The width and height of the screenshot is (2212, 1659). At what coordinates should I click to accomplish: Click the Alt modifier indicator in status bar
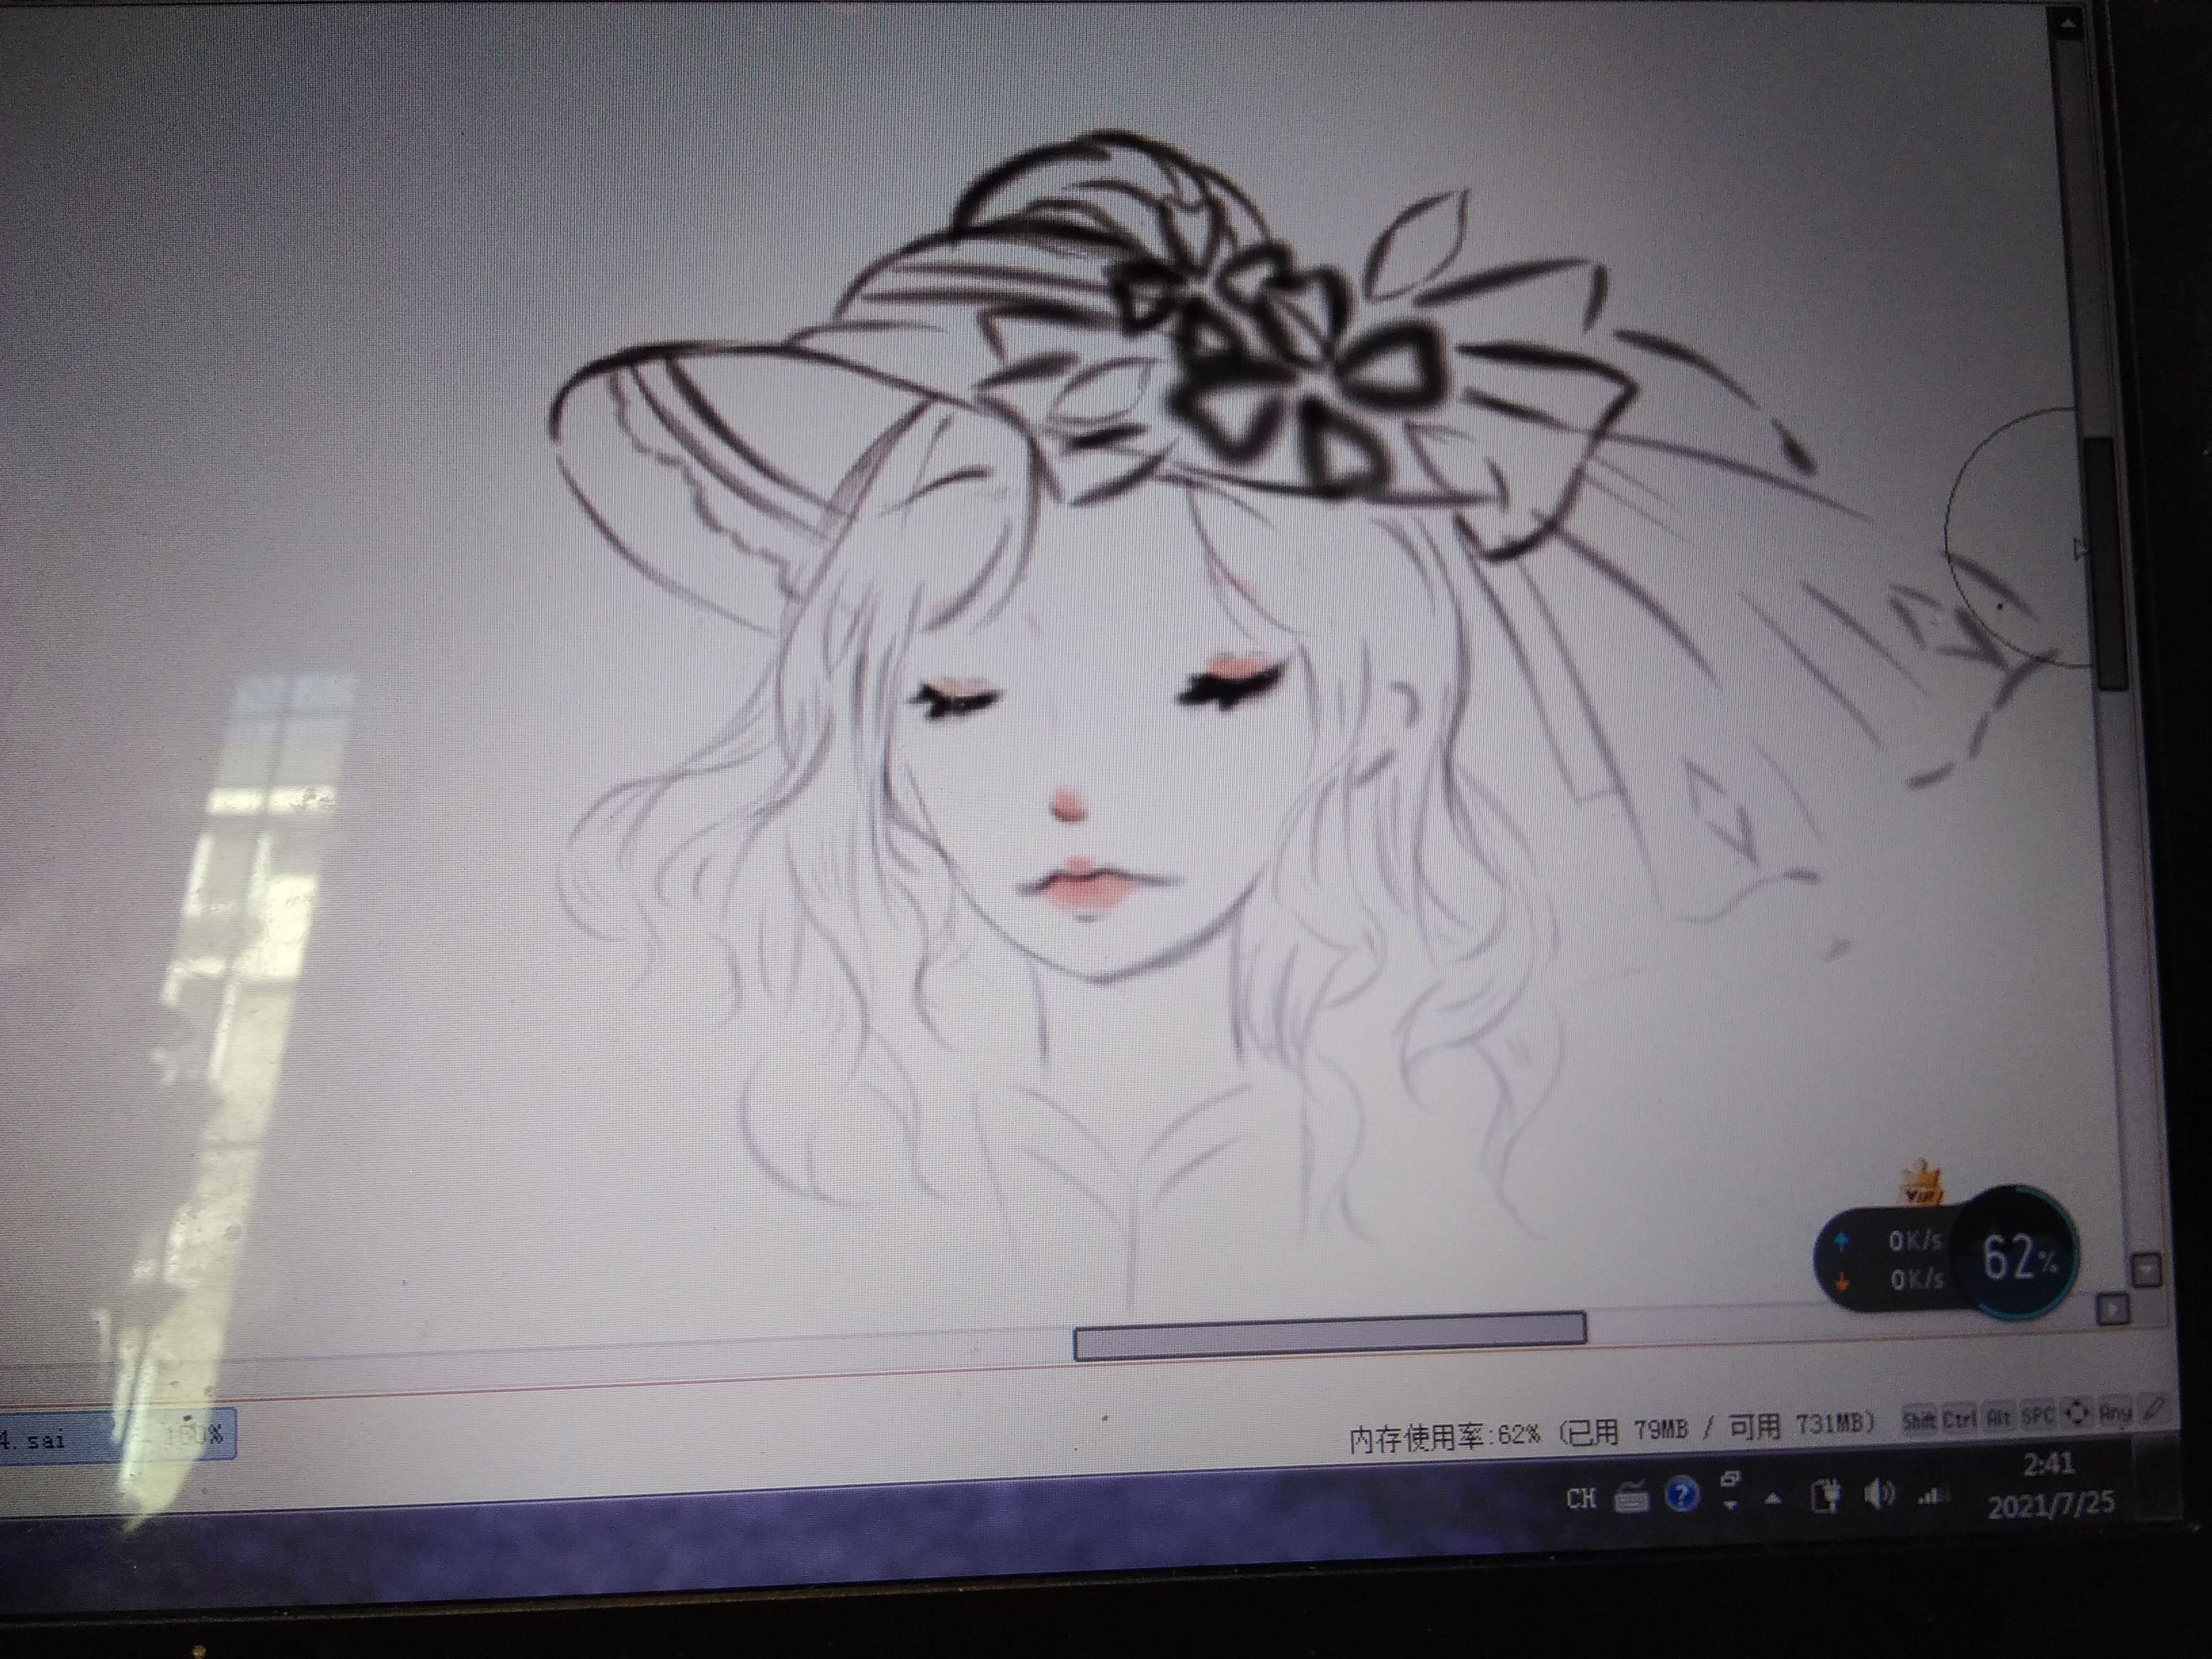coord(1999,1417)
